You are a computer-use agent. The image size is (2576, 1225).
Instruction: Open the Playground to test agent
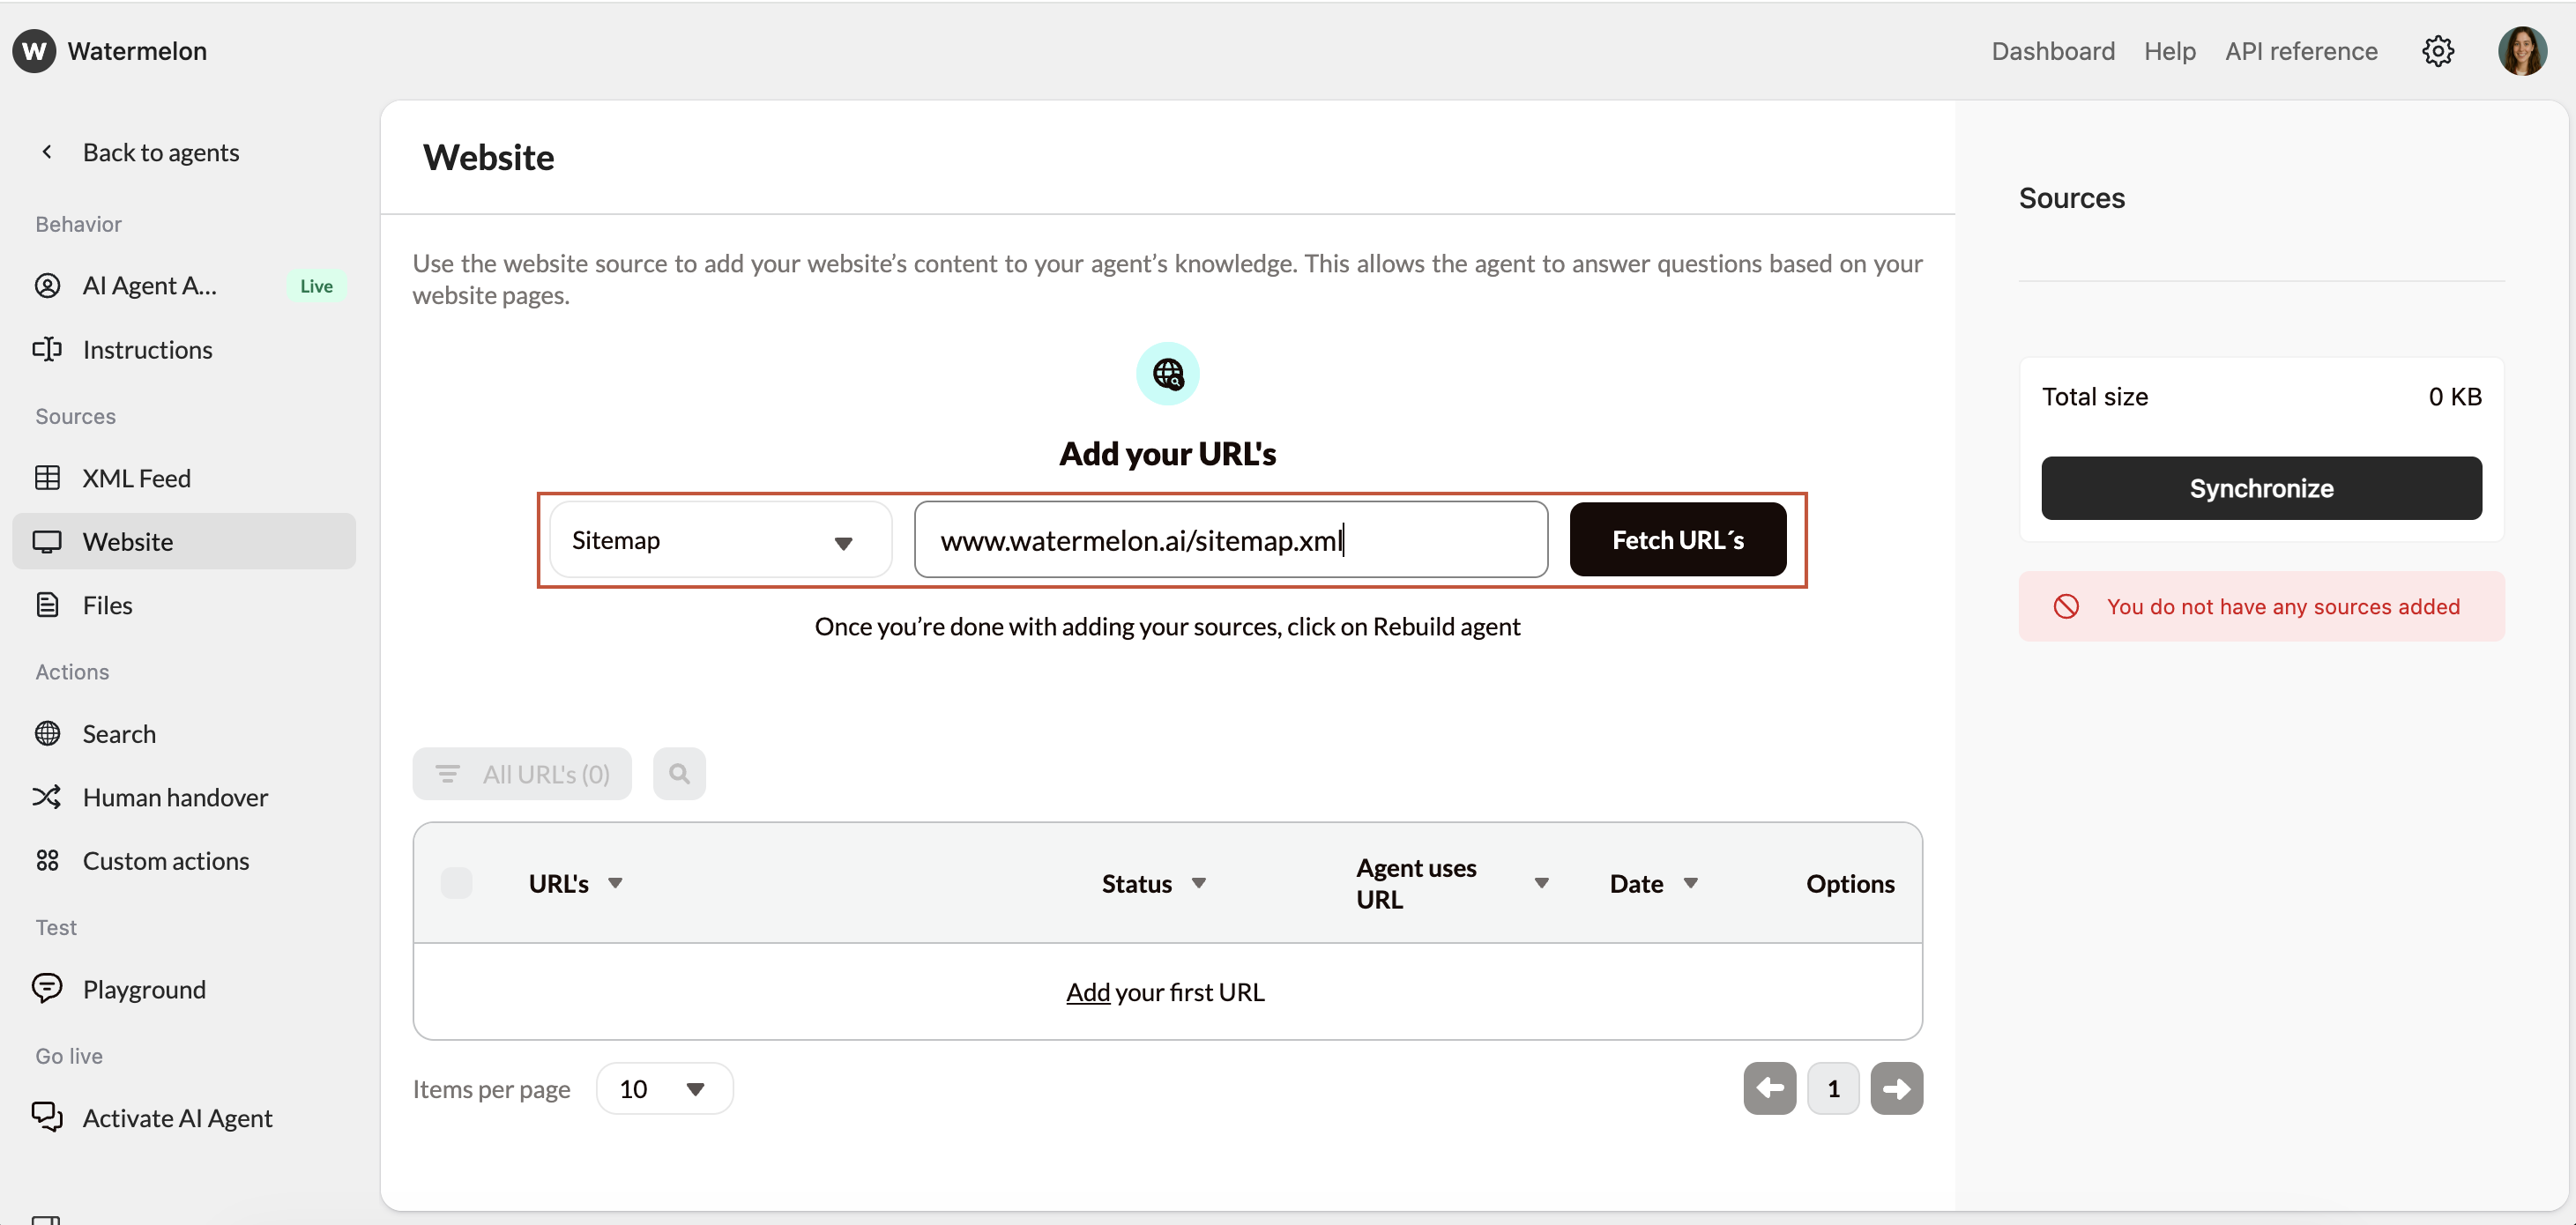[x=144, y=989]
